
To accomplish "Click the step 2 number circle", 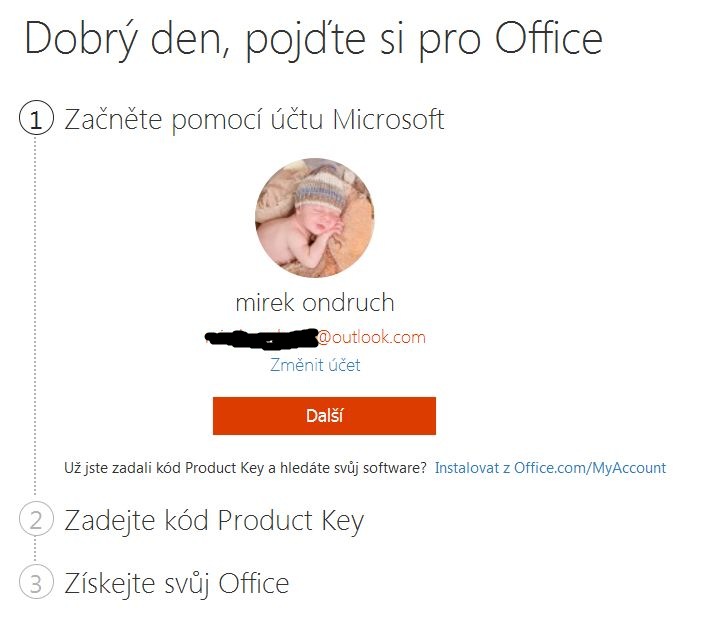I will point(35,520).
